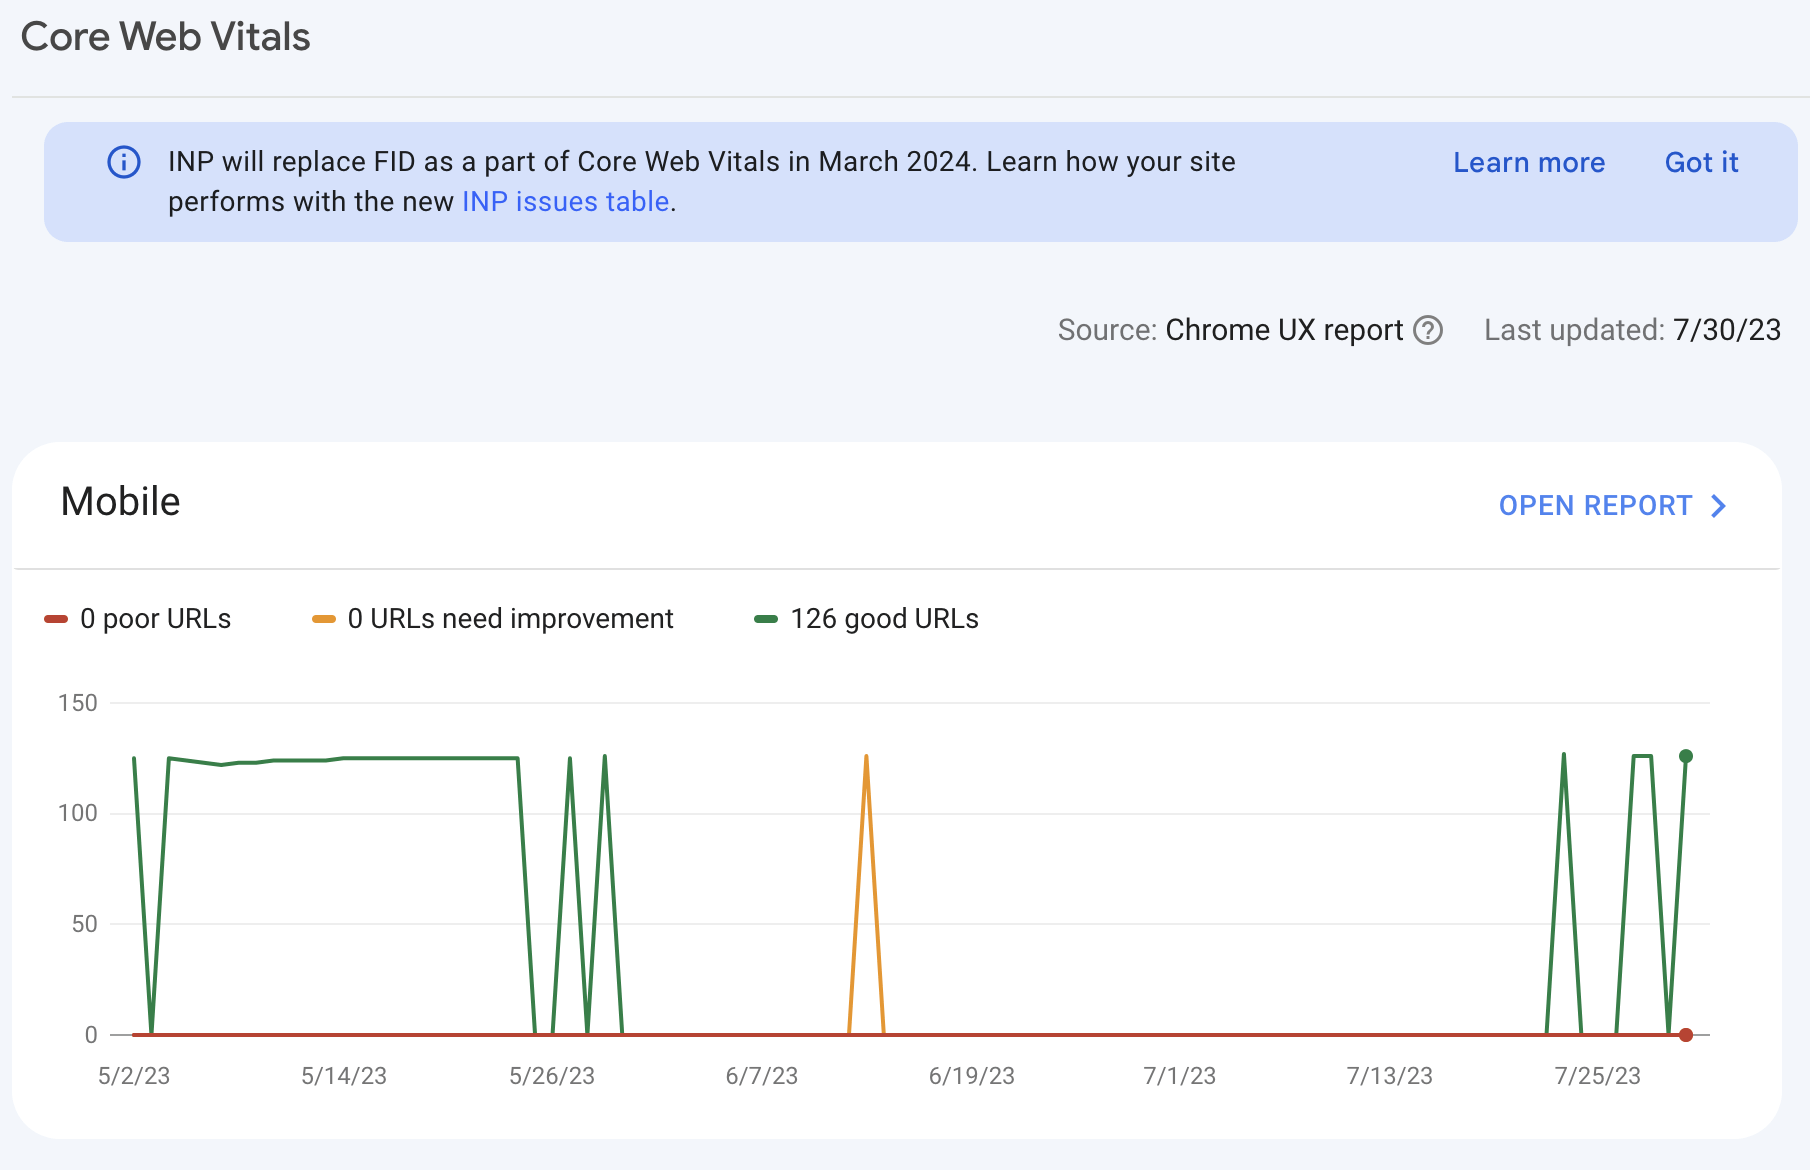The image size is (1810, 1170).
Task: Click the info icon in the INP banner
Action: [x=122, y=161]
